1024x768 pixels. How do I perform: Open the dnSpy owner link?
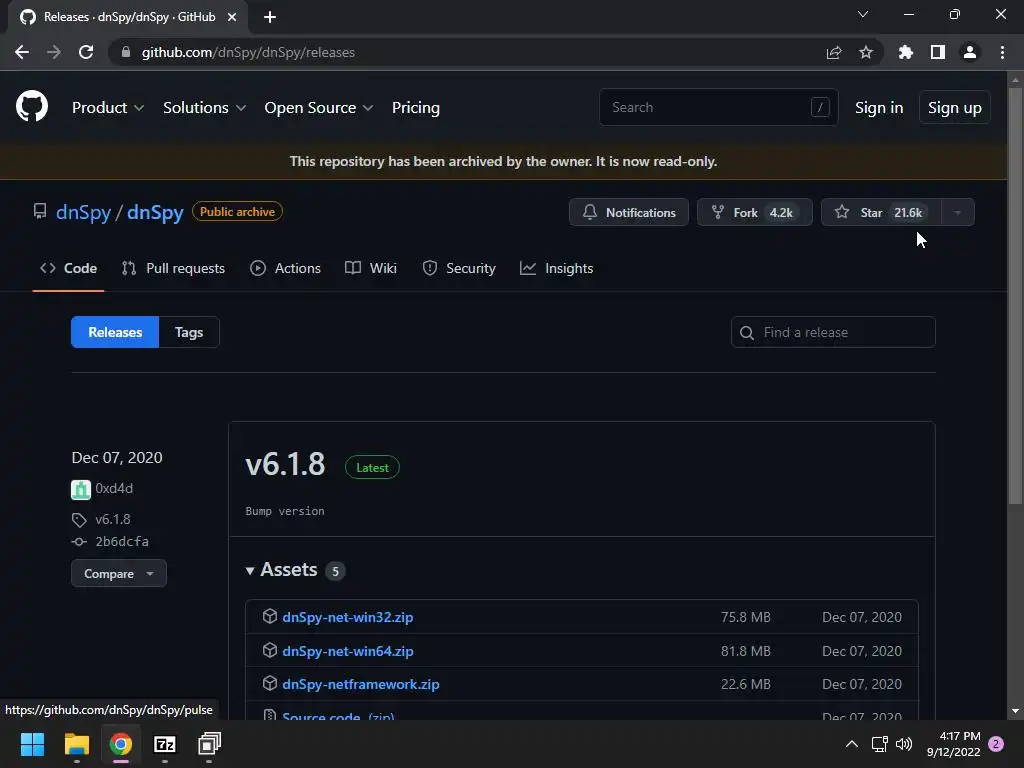click(84, 212)
